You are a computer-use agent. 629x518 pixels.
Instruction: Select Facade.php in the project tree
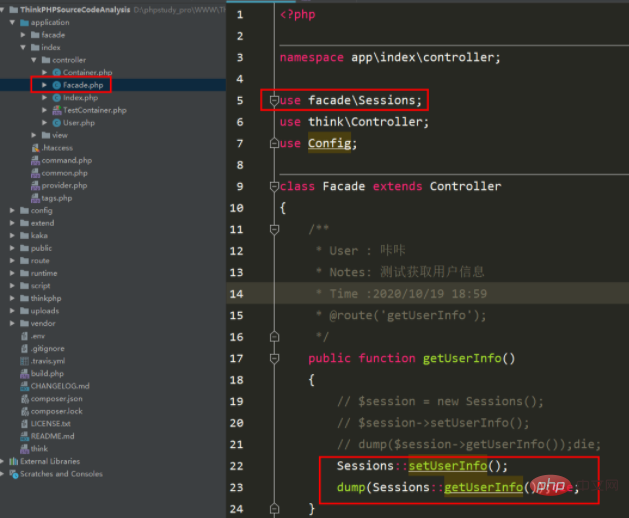click(x=83, y=85)
